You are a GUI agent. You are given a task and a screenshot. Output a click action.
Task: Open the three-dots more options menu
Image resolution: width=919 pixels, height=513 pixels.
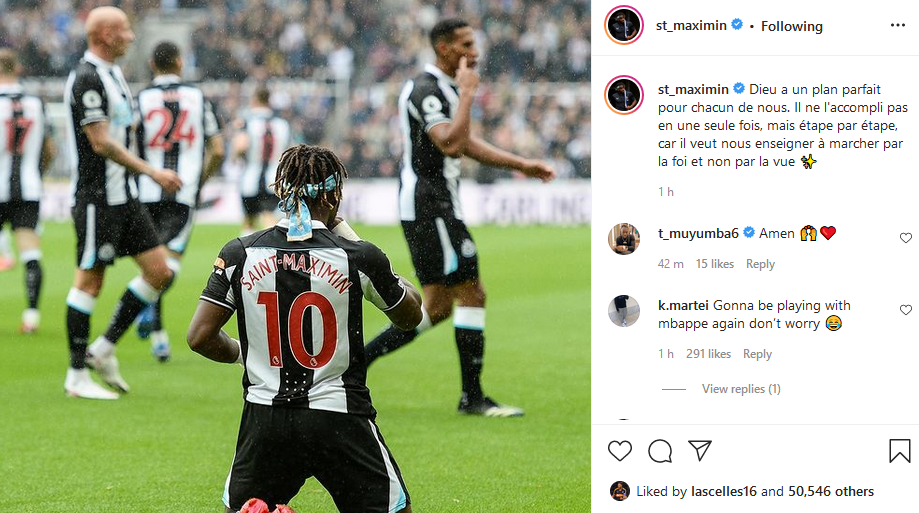[898, 25]
